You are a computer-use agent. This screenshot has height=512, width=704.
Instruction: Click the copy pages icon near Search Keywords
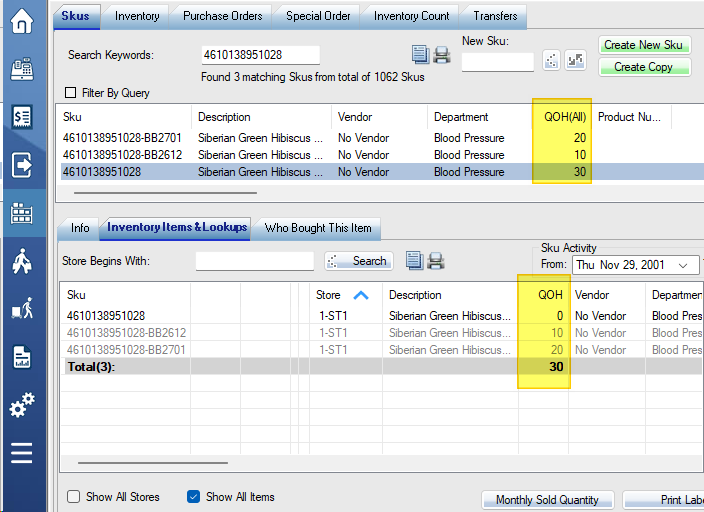(x=420, y=55)
